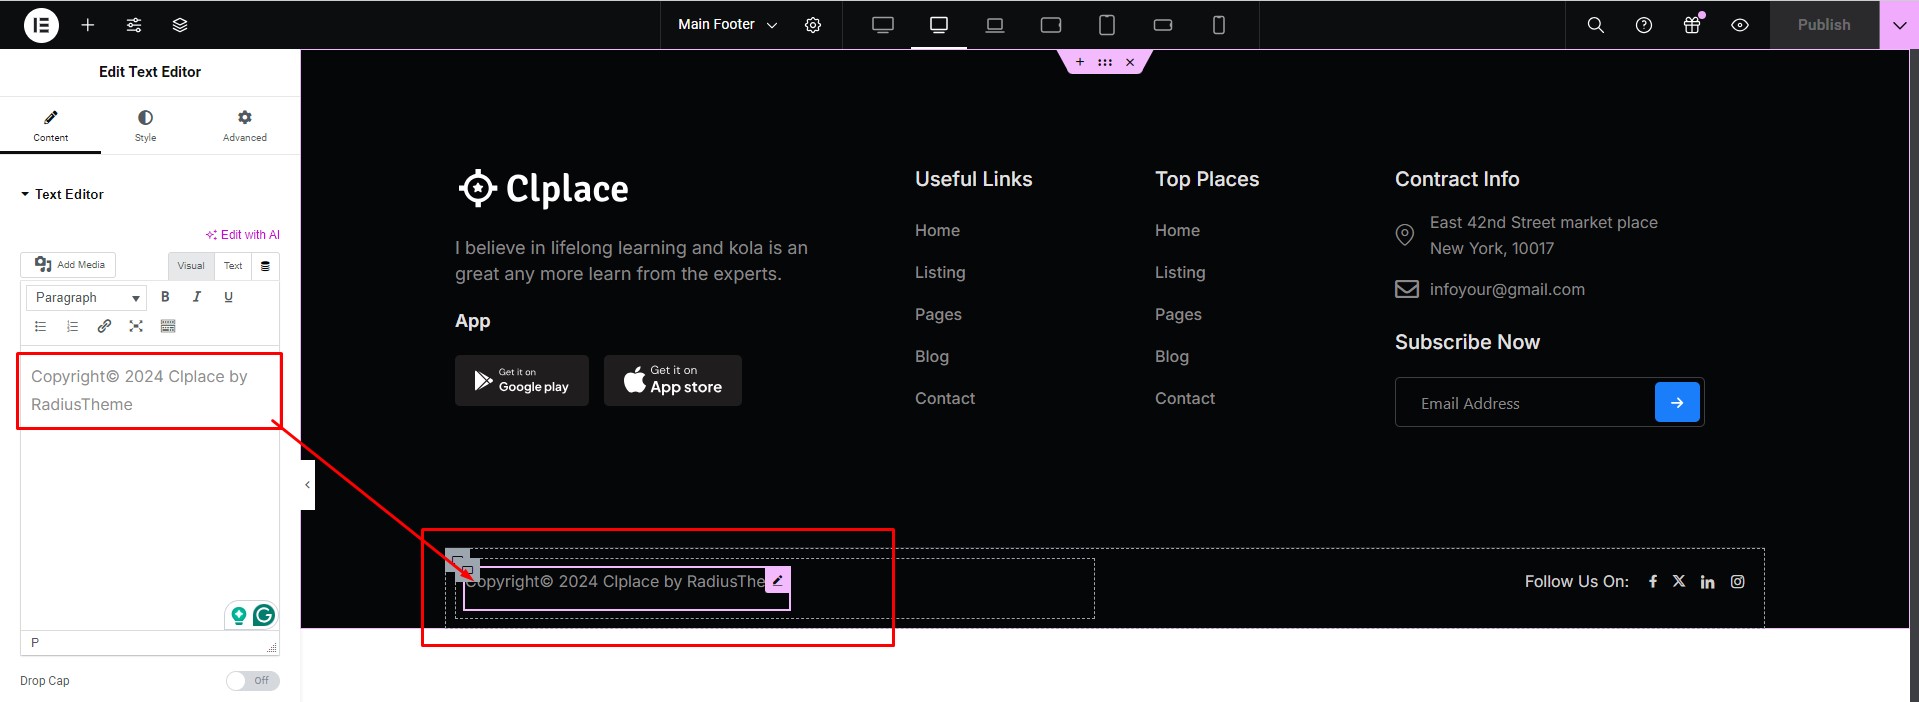This screenshot has height=702, width=1919.
Task: Open the Structure layers panel icon
Action: click(180, 25)
